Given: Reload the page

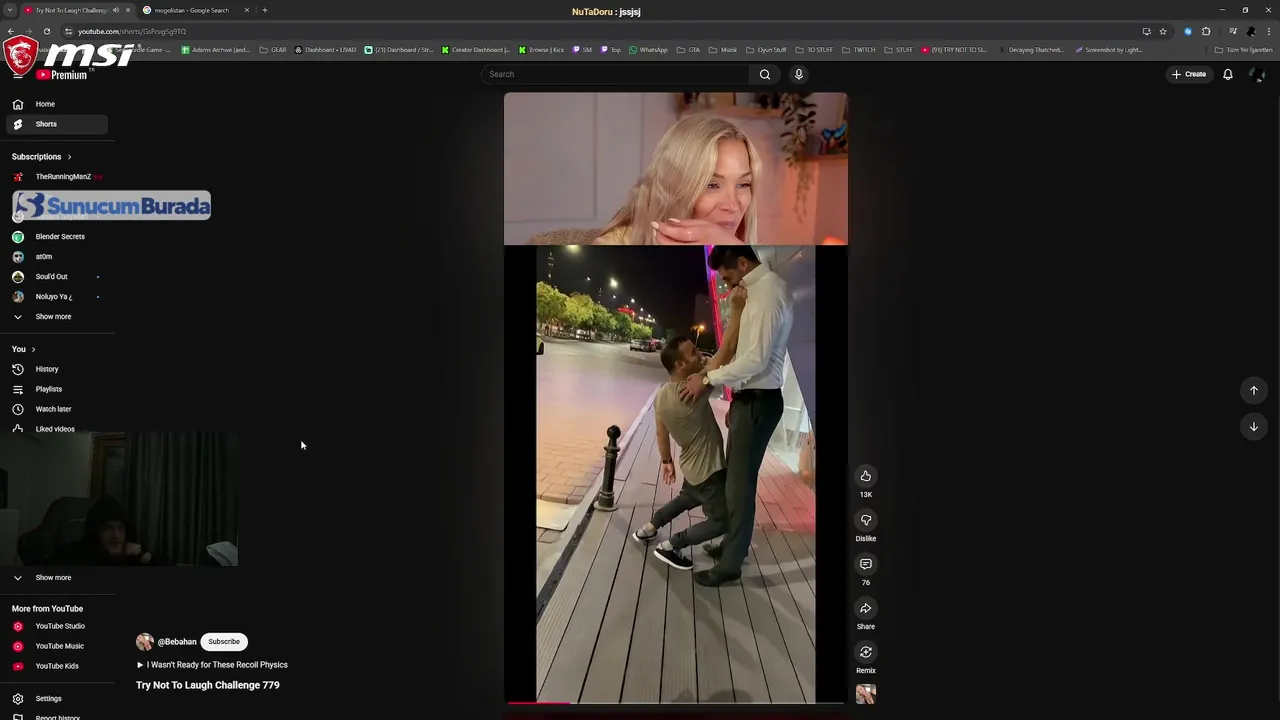Looking at the screenshot, I should 47,31.
